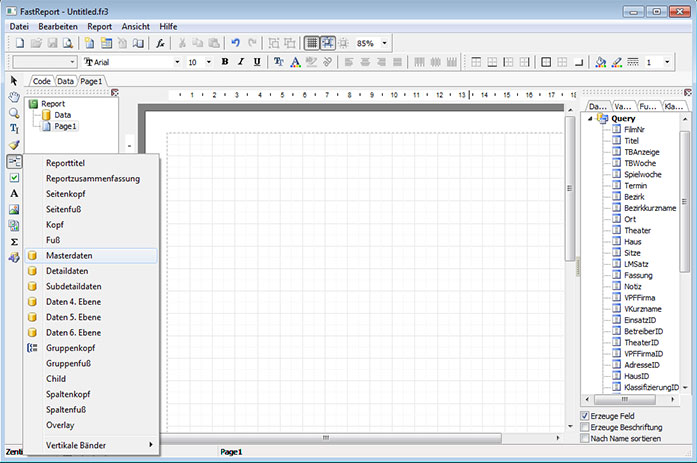Switch to the Code tab
This screenshot has height=463, width=697.
pyautogui.click(x=42, y=80)
